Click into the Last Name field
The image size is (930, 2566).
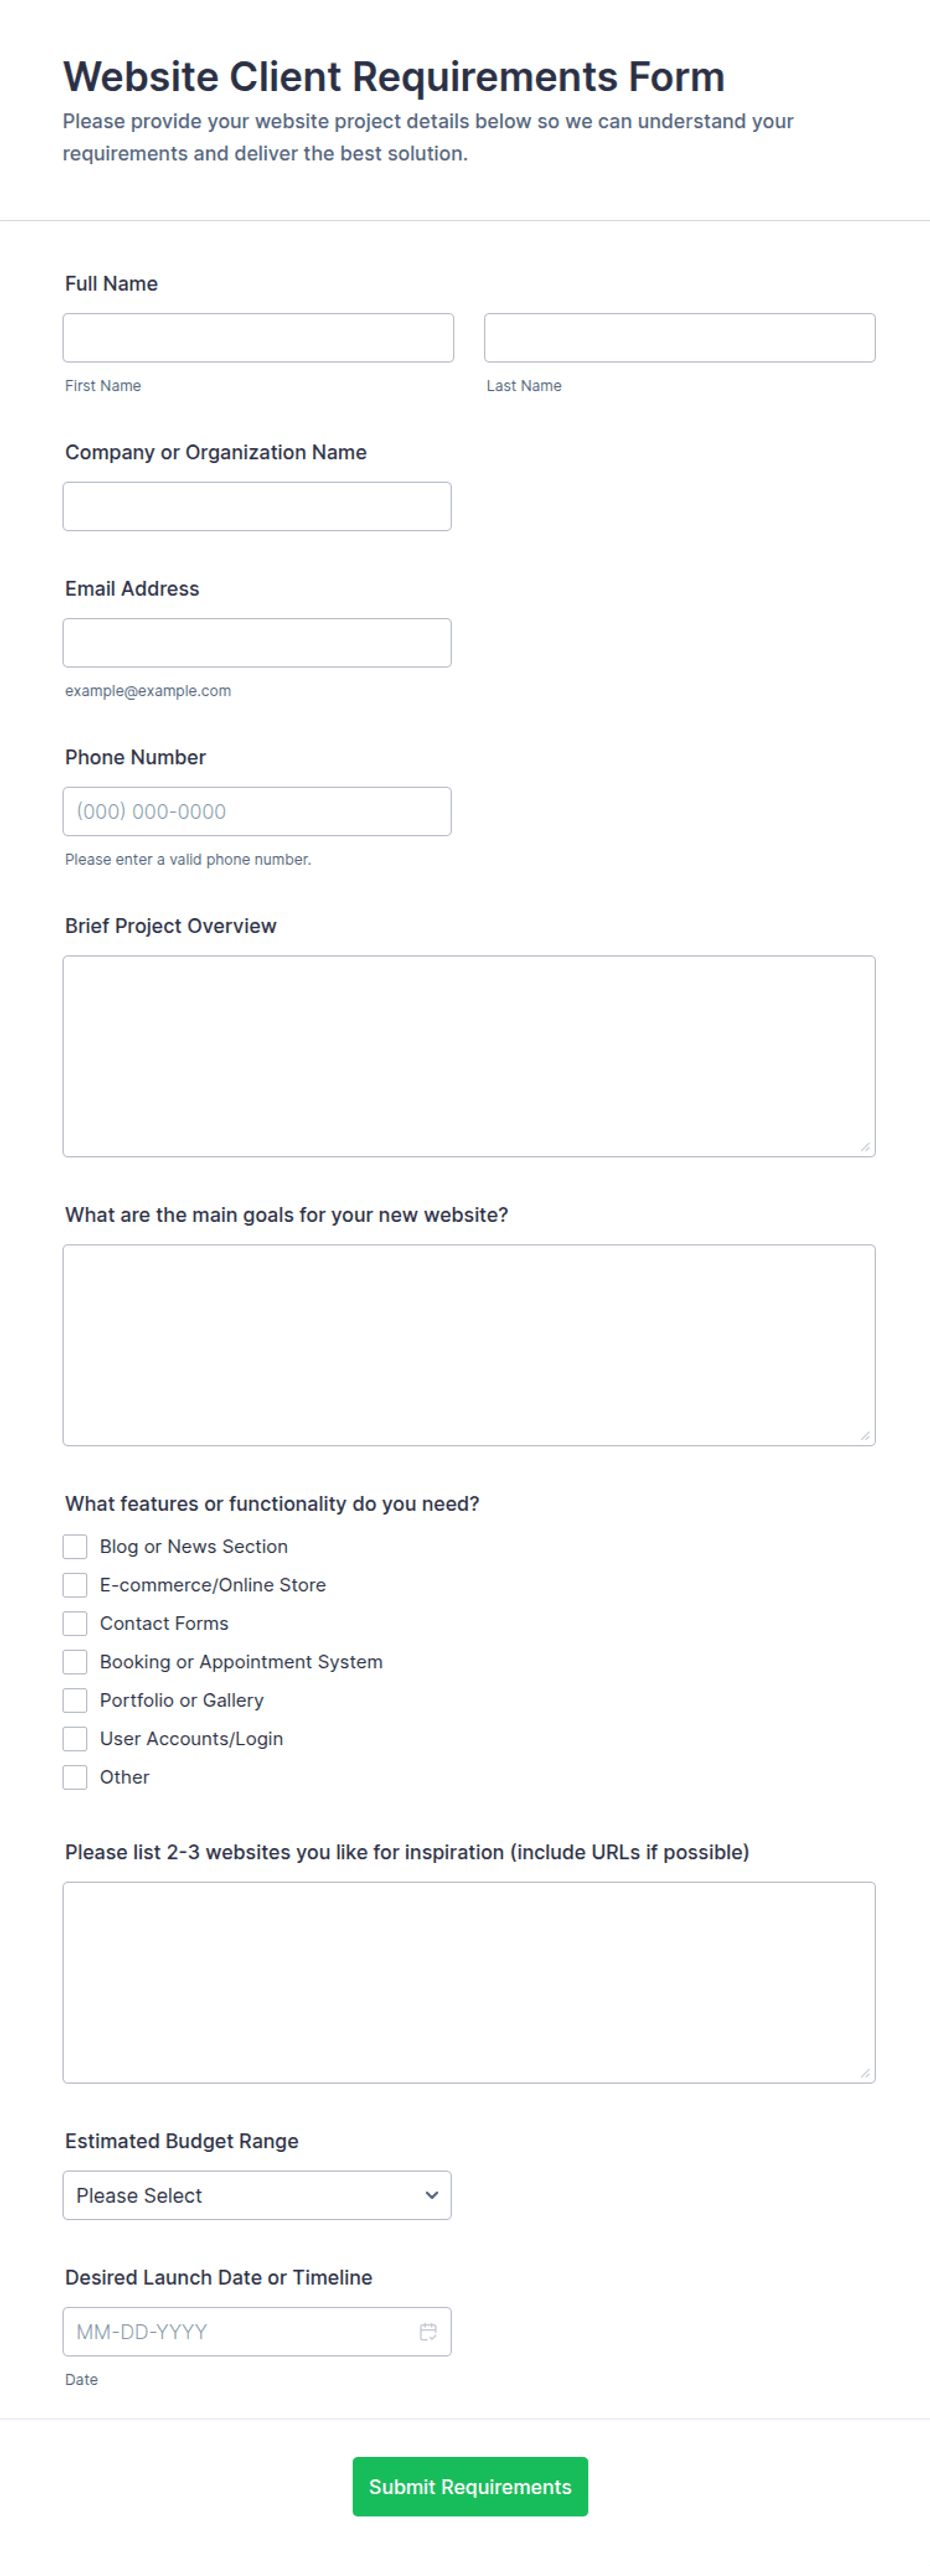click(680, 337)
